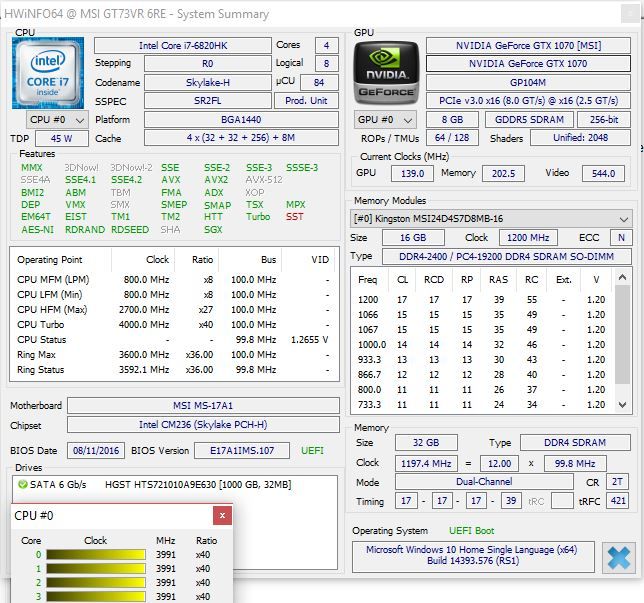Click the Unified: 2048 shaders field
This screenshot has width=644, height=603.
pos(580,138)
